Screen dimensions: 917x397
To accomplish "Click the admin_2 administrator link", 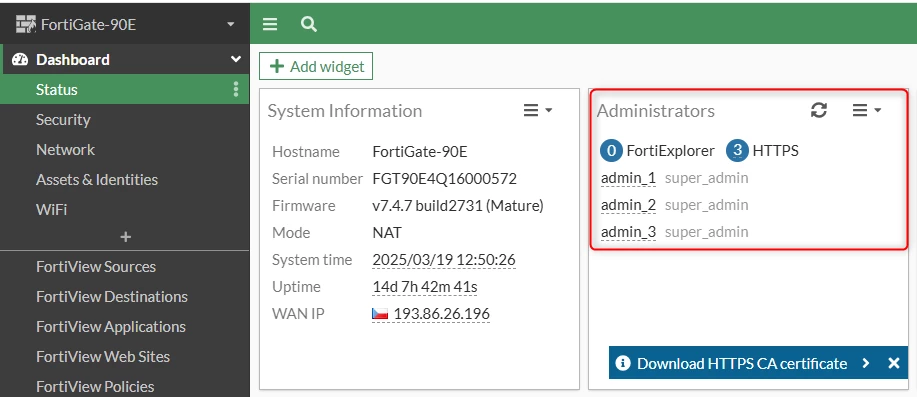I will (628, 205).
